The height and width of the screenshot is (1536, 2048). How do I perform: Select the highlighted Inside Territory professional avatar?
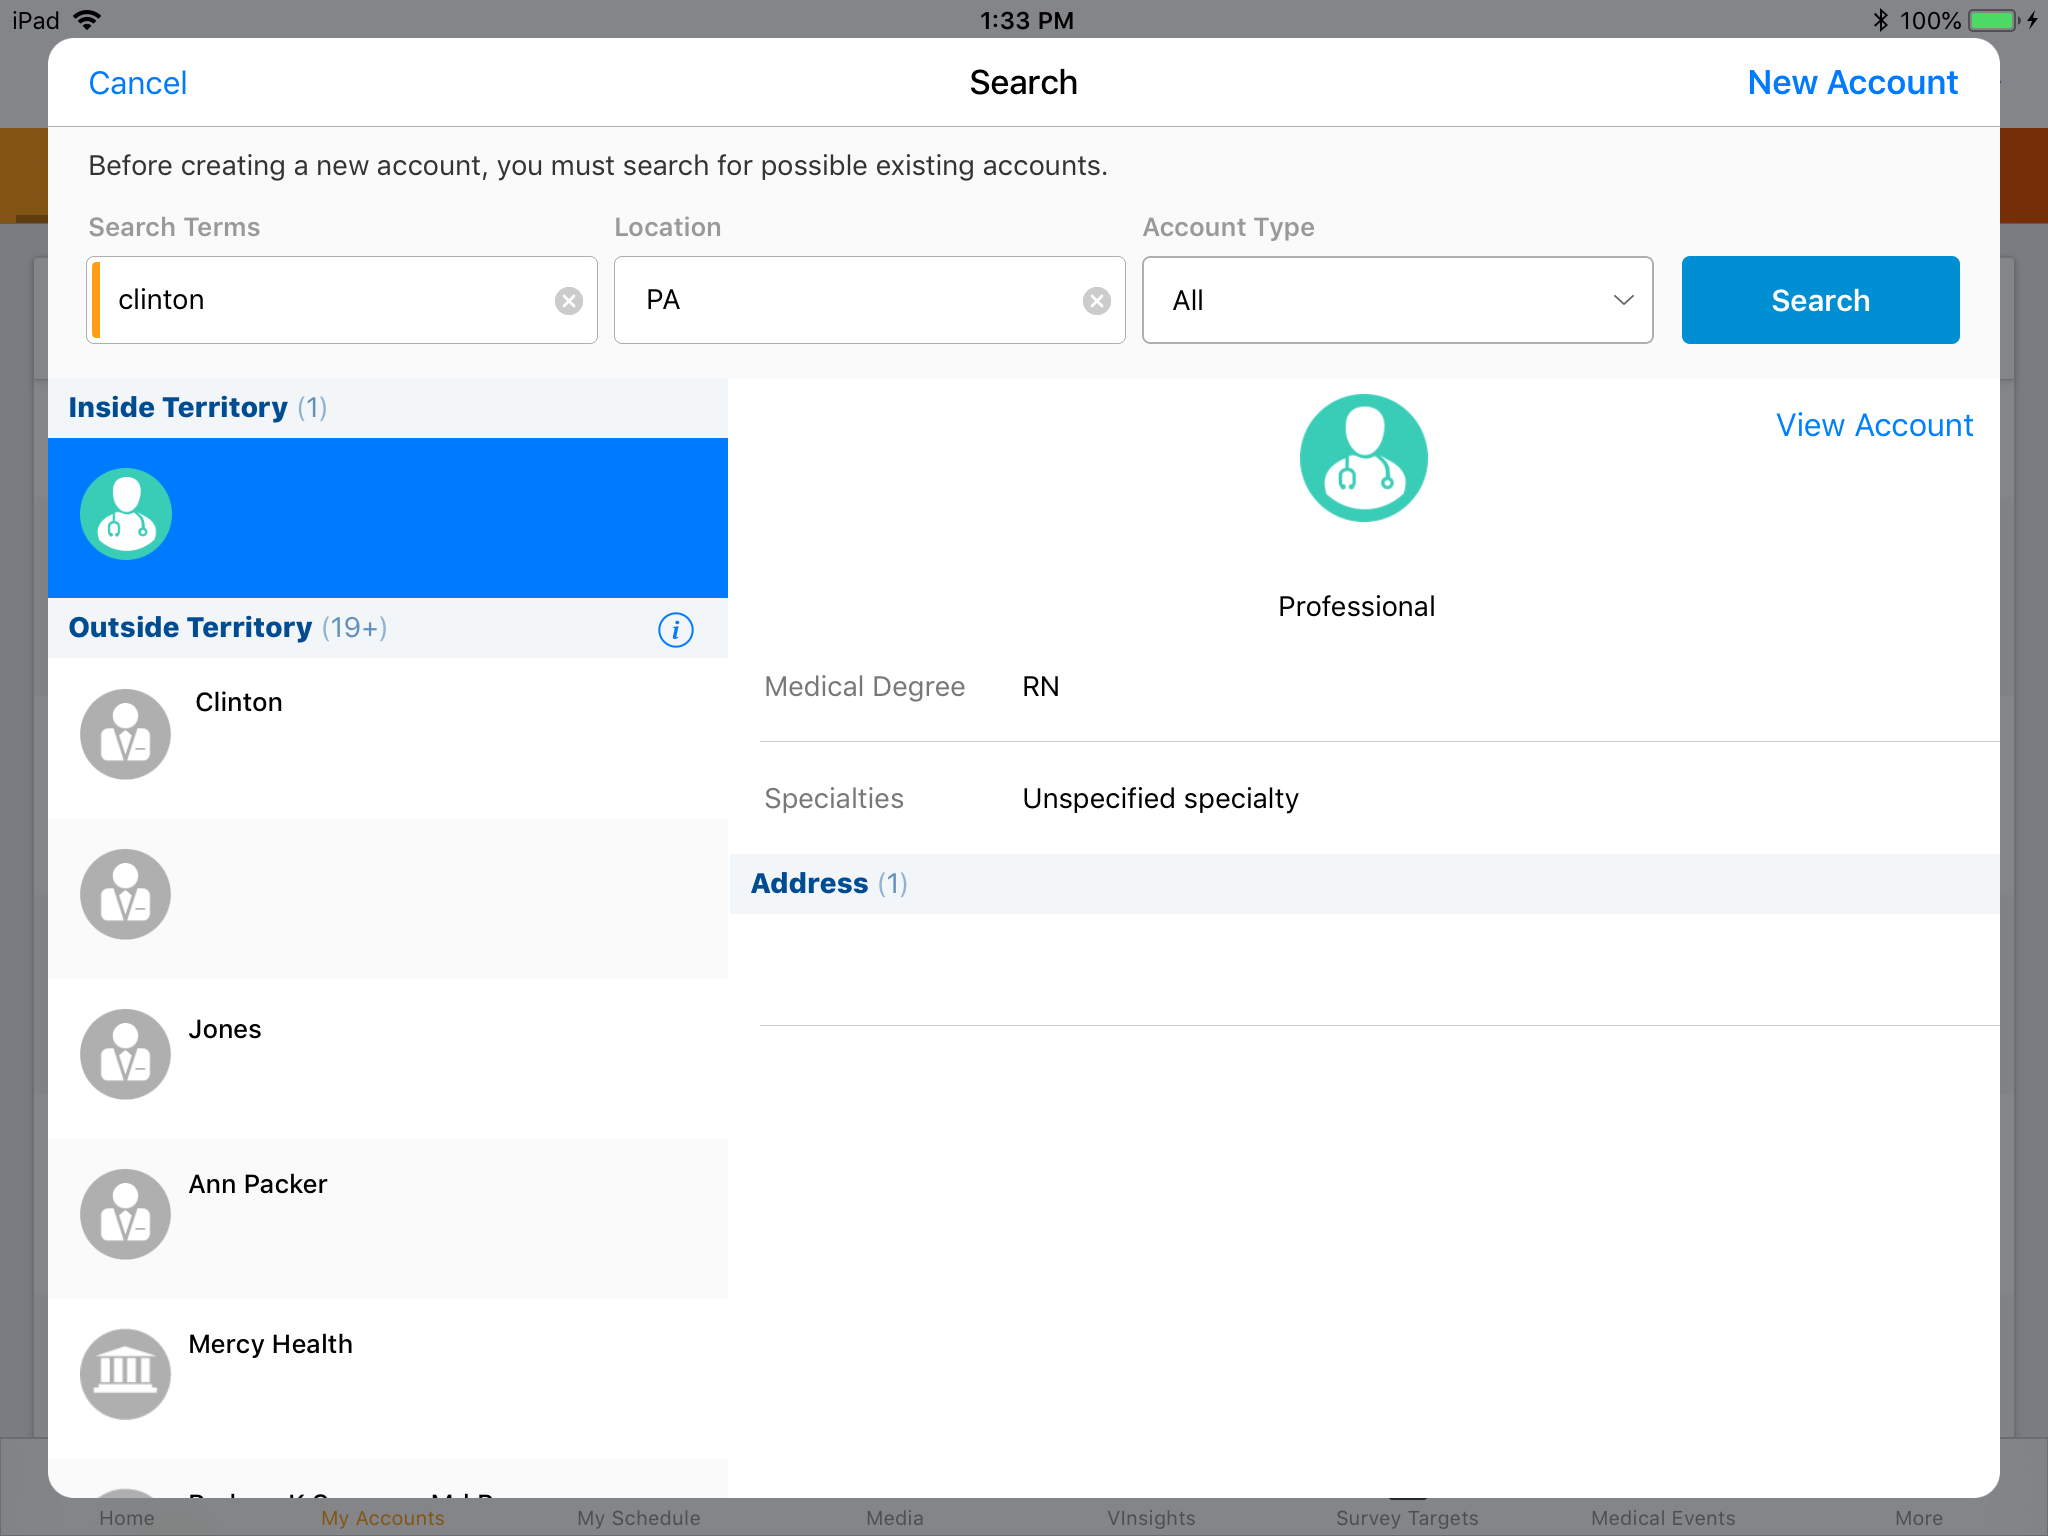point(126,515)
